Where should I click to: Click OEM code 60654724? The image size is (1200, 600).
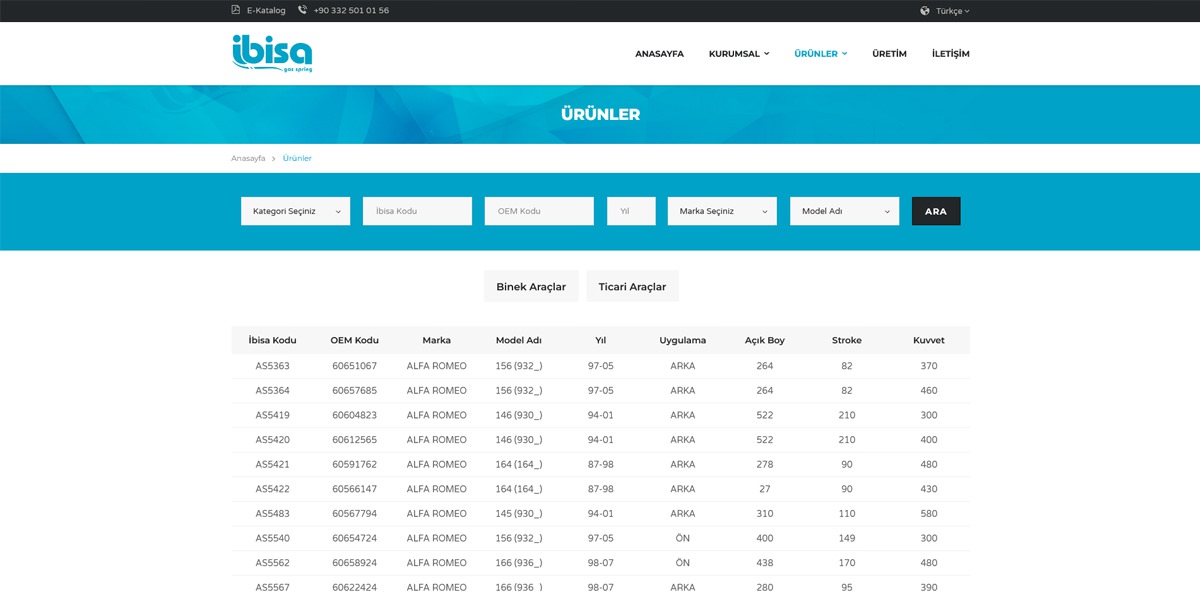click(x=355, y=538)
